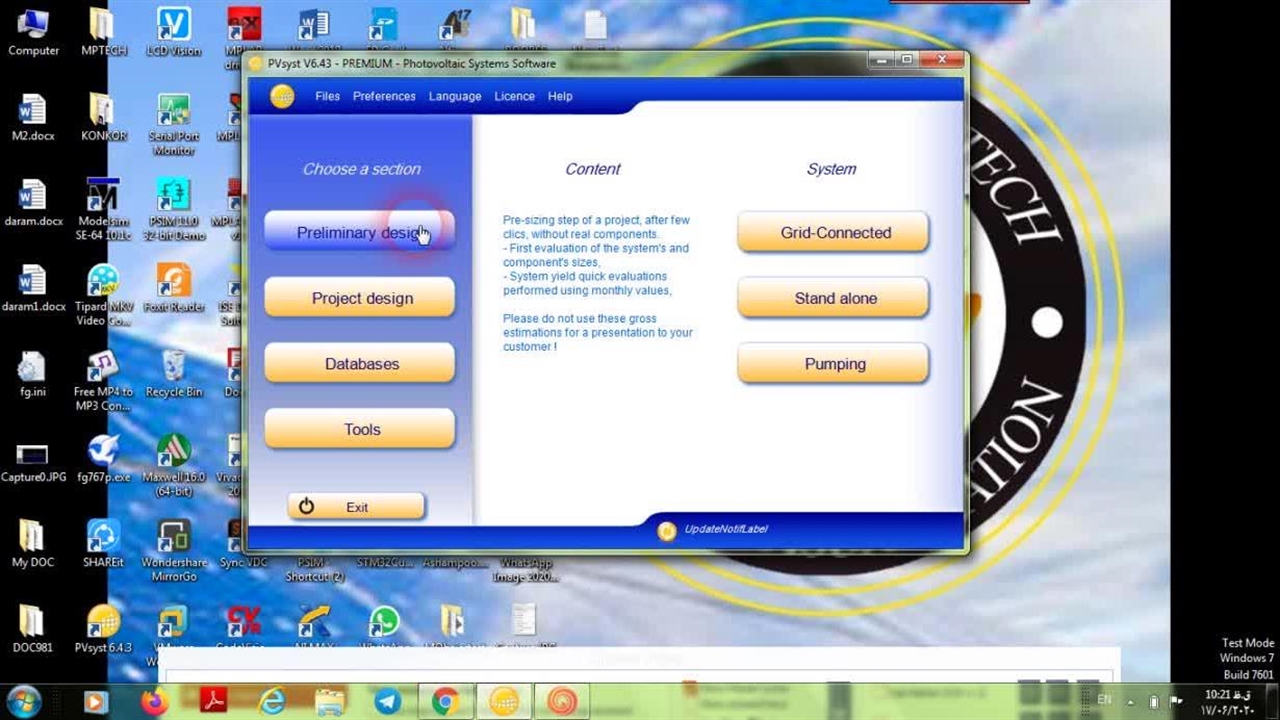Click the PVsyst sun logo in menu bar
This screenshot has width=1280, height=720.
coord(282,97)
